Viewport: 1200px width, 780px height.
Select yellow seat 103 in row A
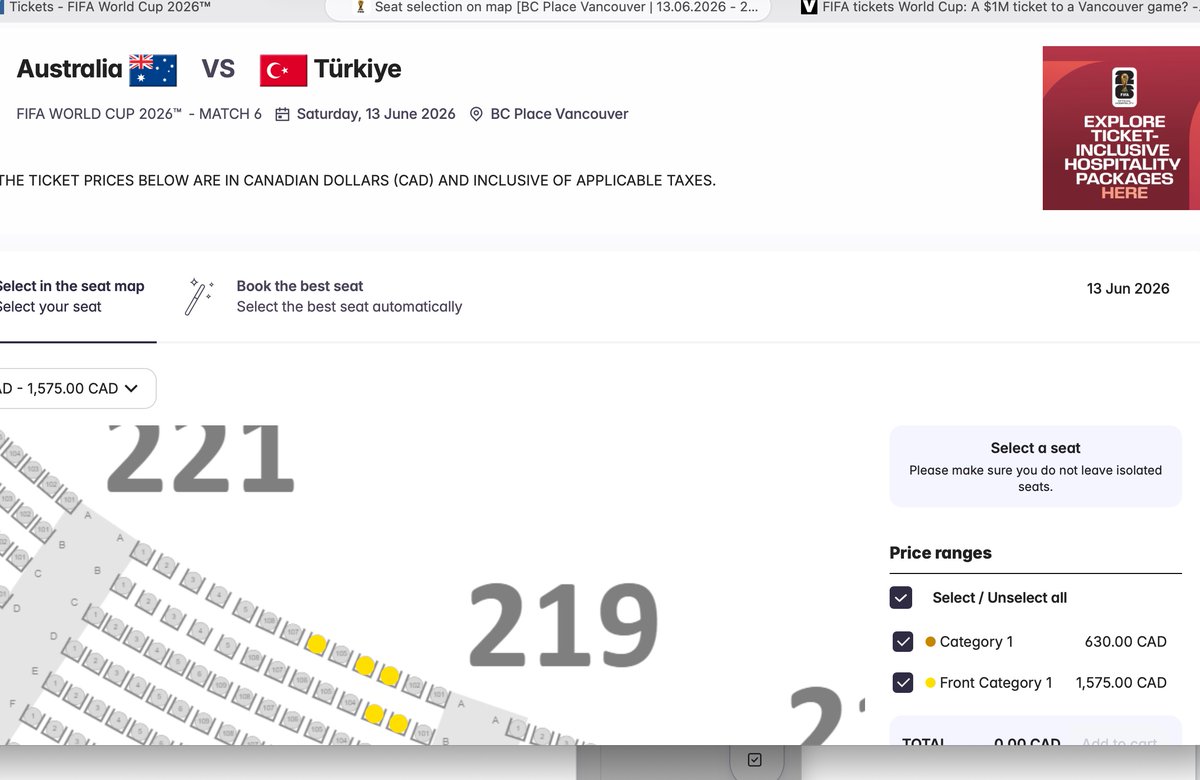point(389,677)
